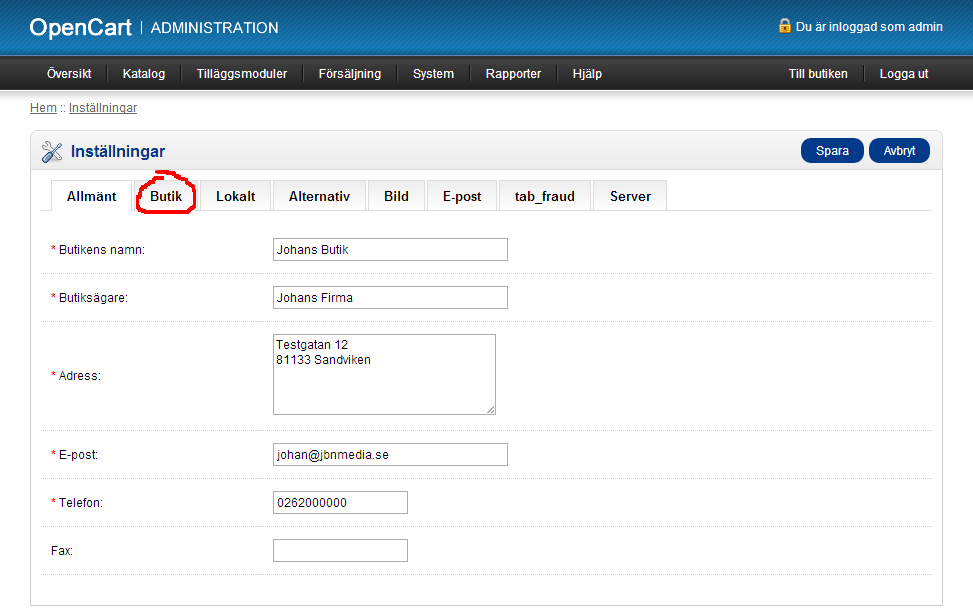Click the ADMINISTRATION header text
973x616 pixels.
coord(215,28)
